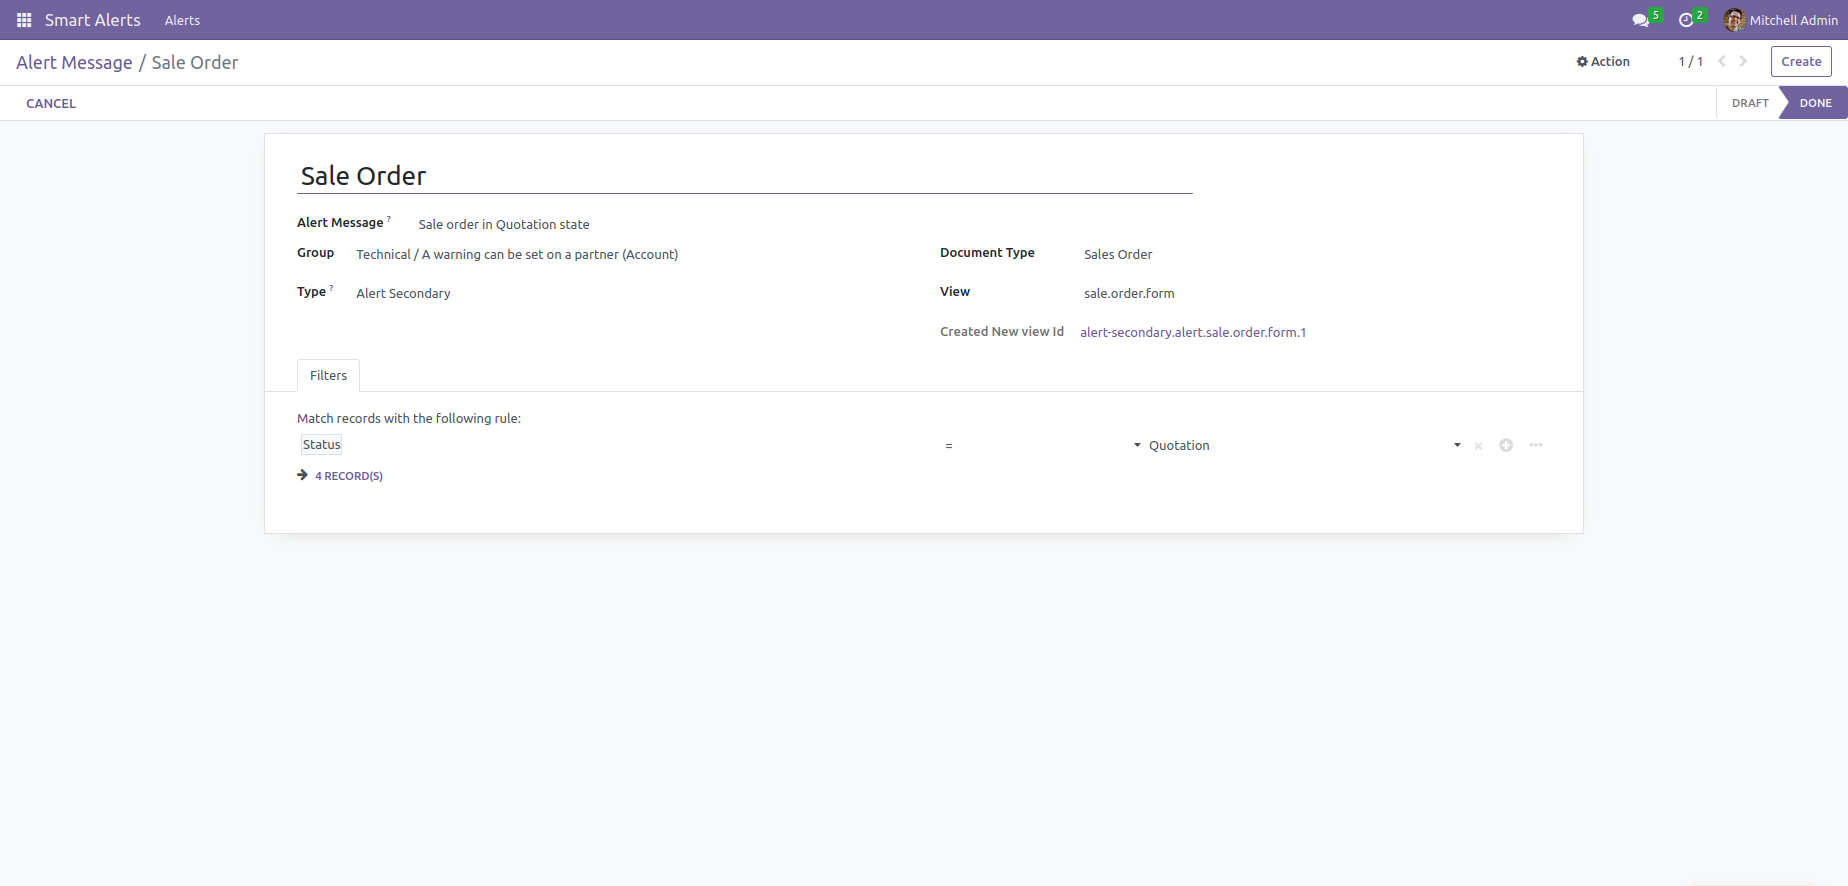Go back to Alert Message breadcrumb

(x=74, y=62)
